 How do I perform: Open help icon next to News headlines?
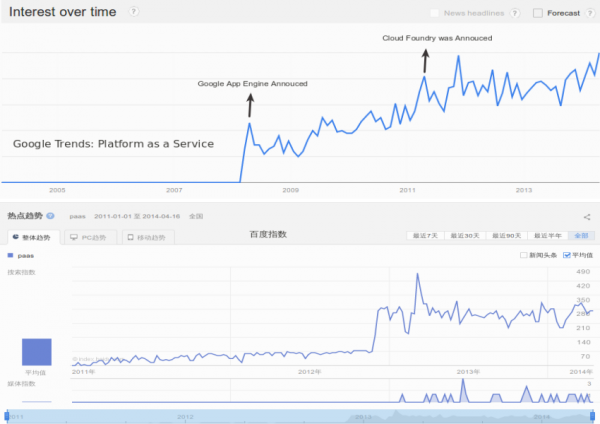515,13
